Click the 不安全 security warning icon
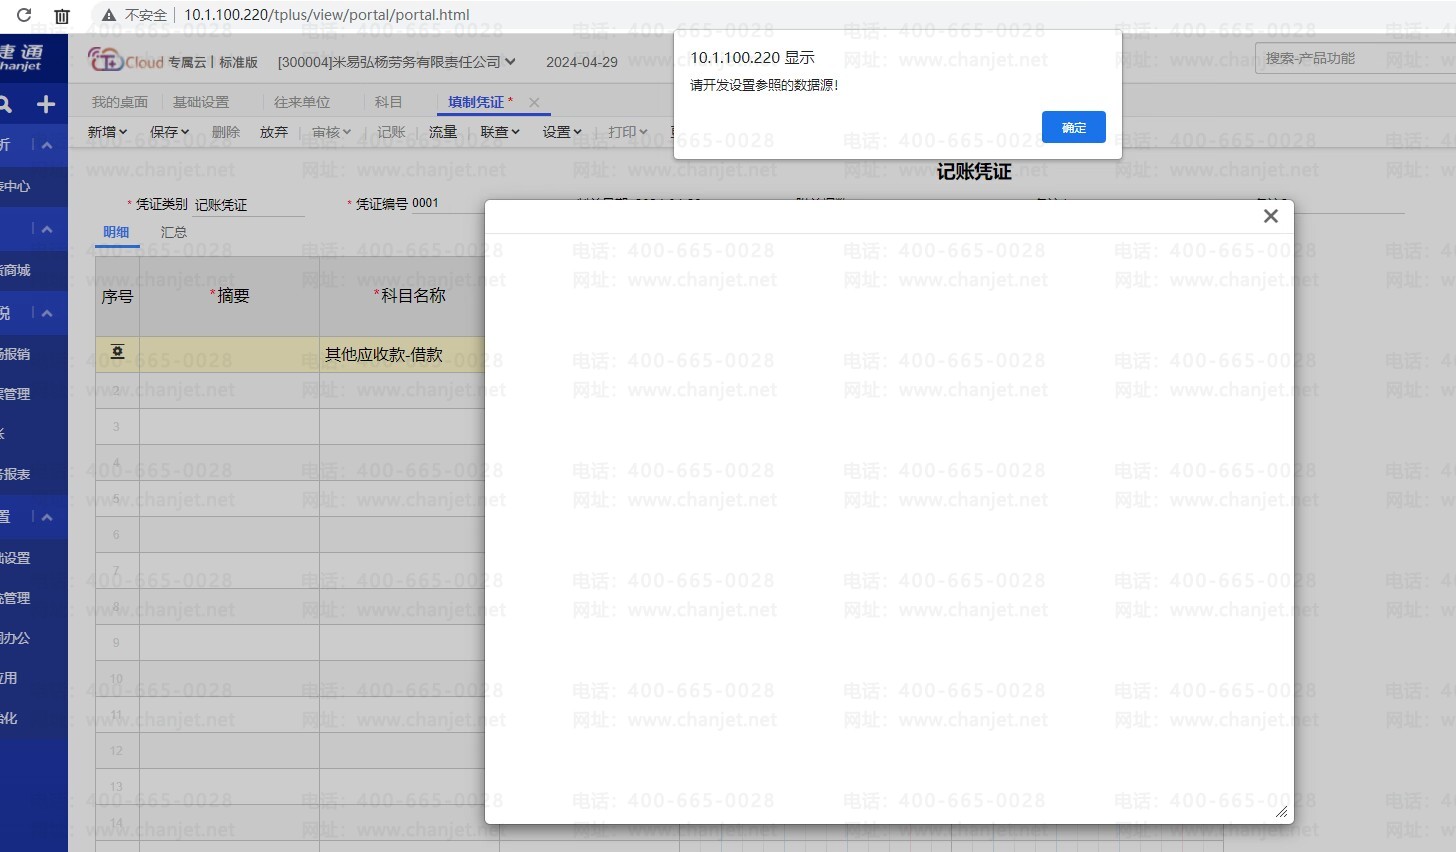Screen dimensions: 1456x852 point(109,15)
